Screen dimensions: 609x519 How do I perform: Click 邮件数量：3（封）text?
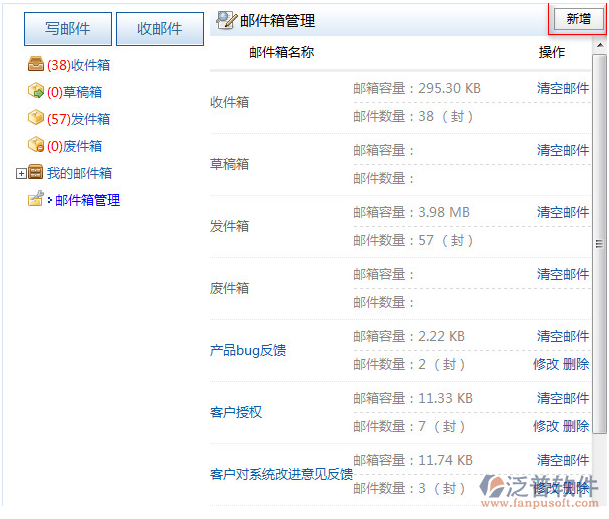pos(409,488)
